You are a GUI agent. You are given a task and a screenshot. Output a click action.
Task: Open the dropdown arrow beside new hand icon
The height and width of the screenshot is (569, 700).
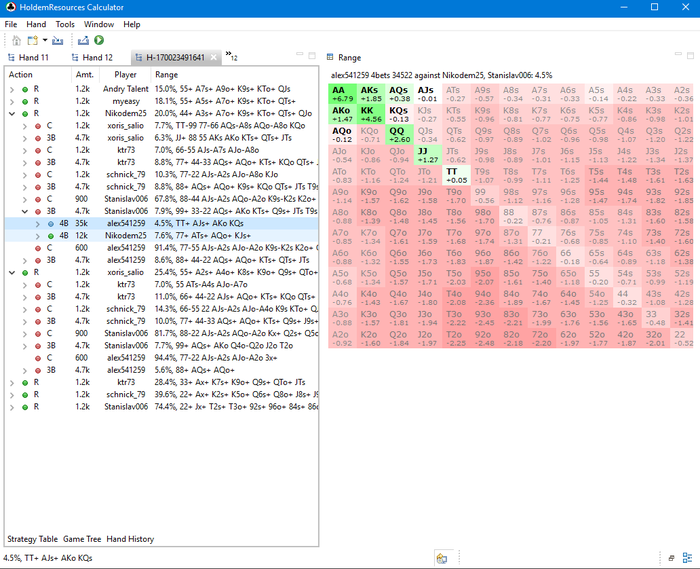coord(45,40)
